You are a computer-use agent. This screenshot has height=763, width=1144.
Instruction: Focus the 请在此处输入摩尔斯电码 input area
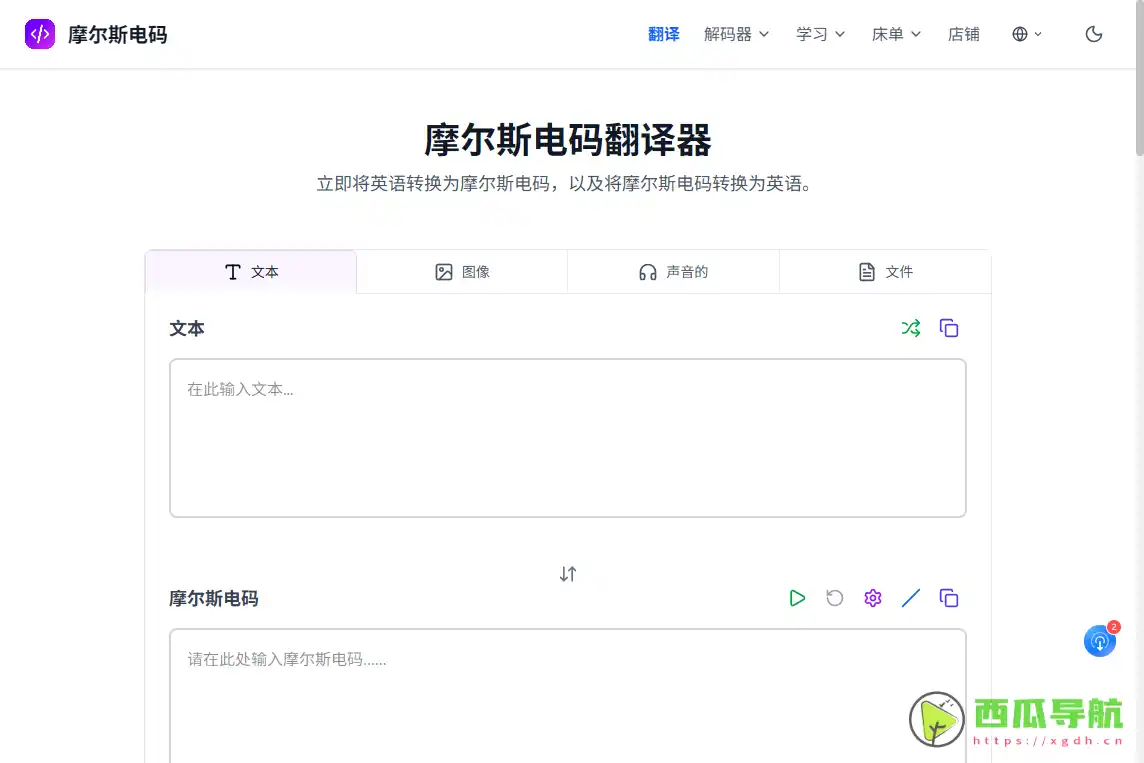568,696
